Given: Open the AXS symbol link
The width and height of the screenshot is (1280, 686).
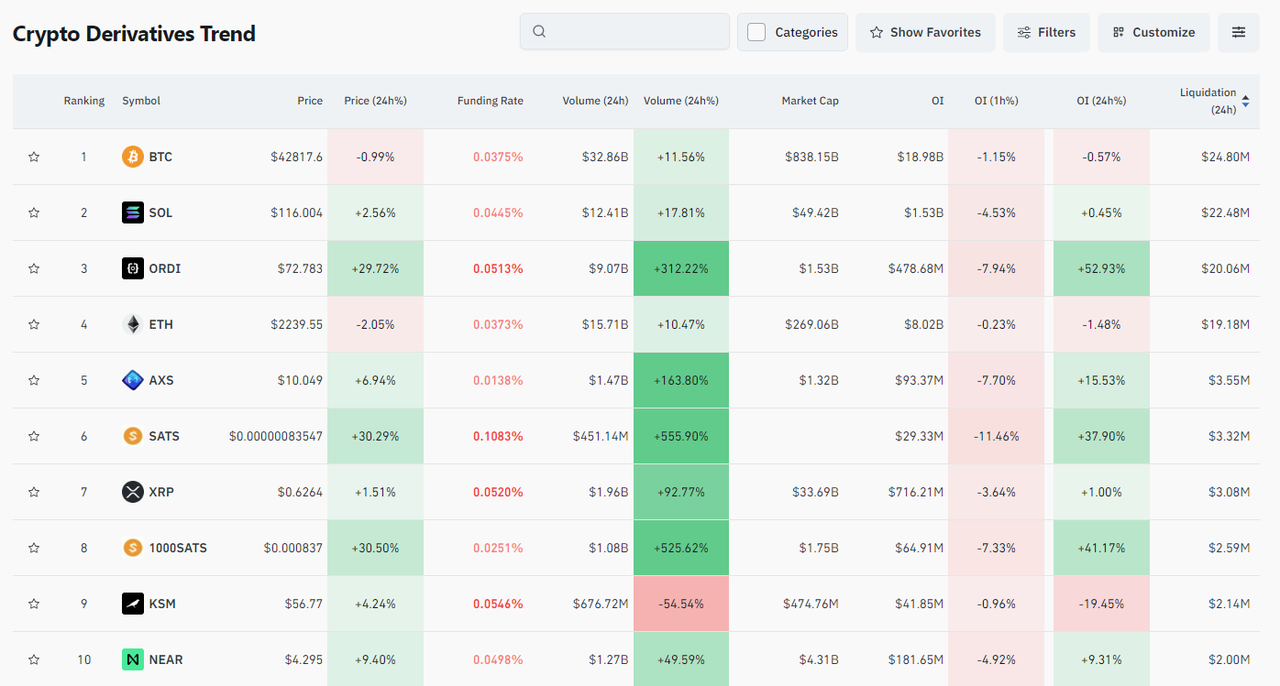Looking at the screenshot, I should click(161, 381).
